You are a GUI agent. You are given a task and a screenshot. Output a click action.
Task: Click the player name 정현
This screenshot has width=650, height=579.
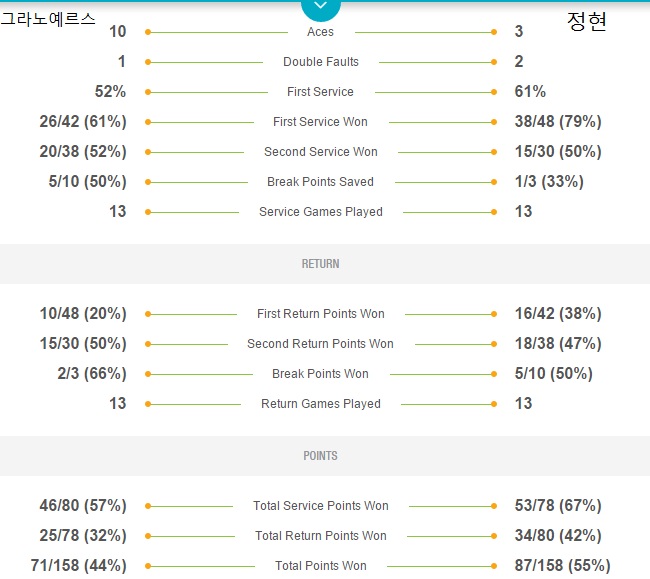[587, 22]
